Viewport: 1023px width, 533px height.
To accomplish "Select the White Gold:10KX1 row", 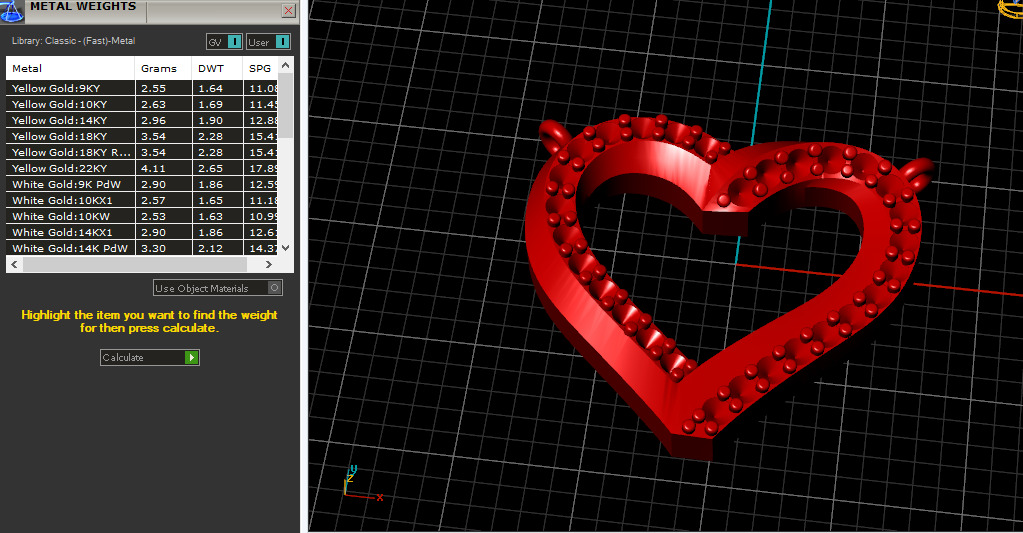I will tap(142, 200).
